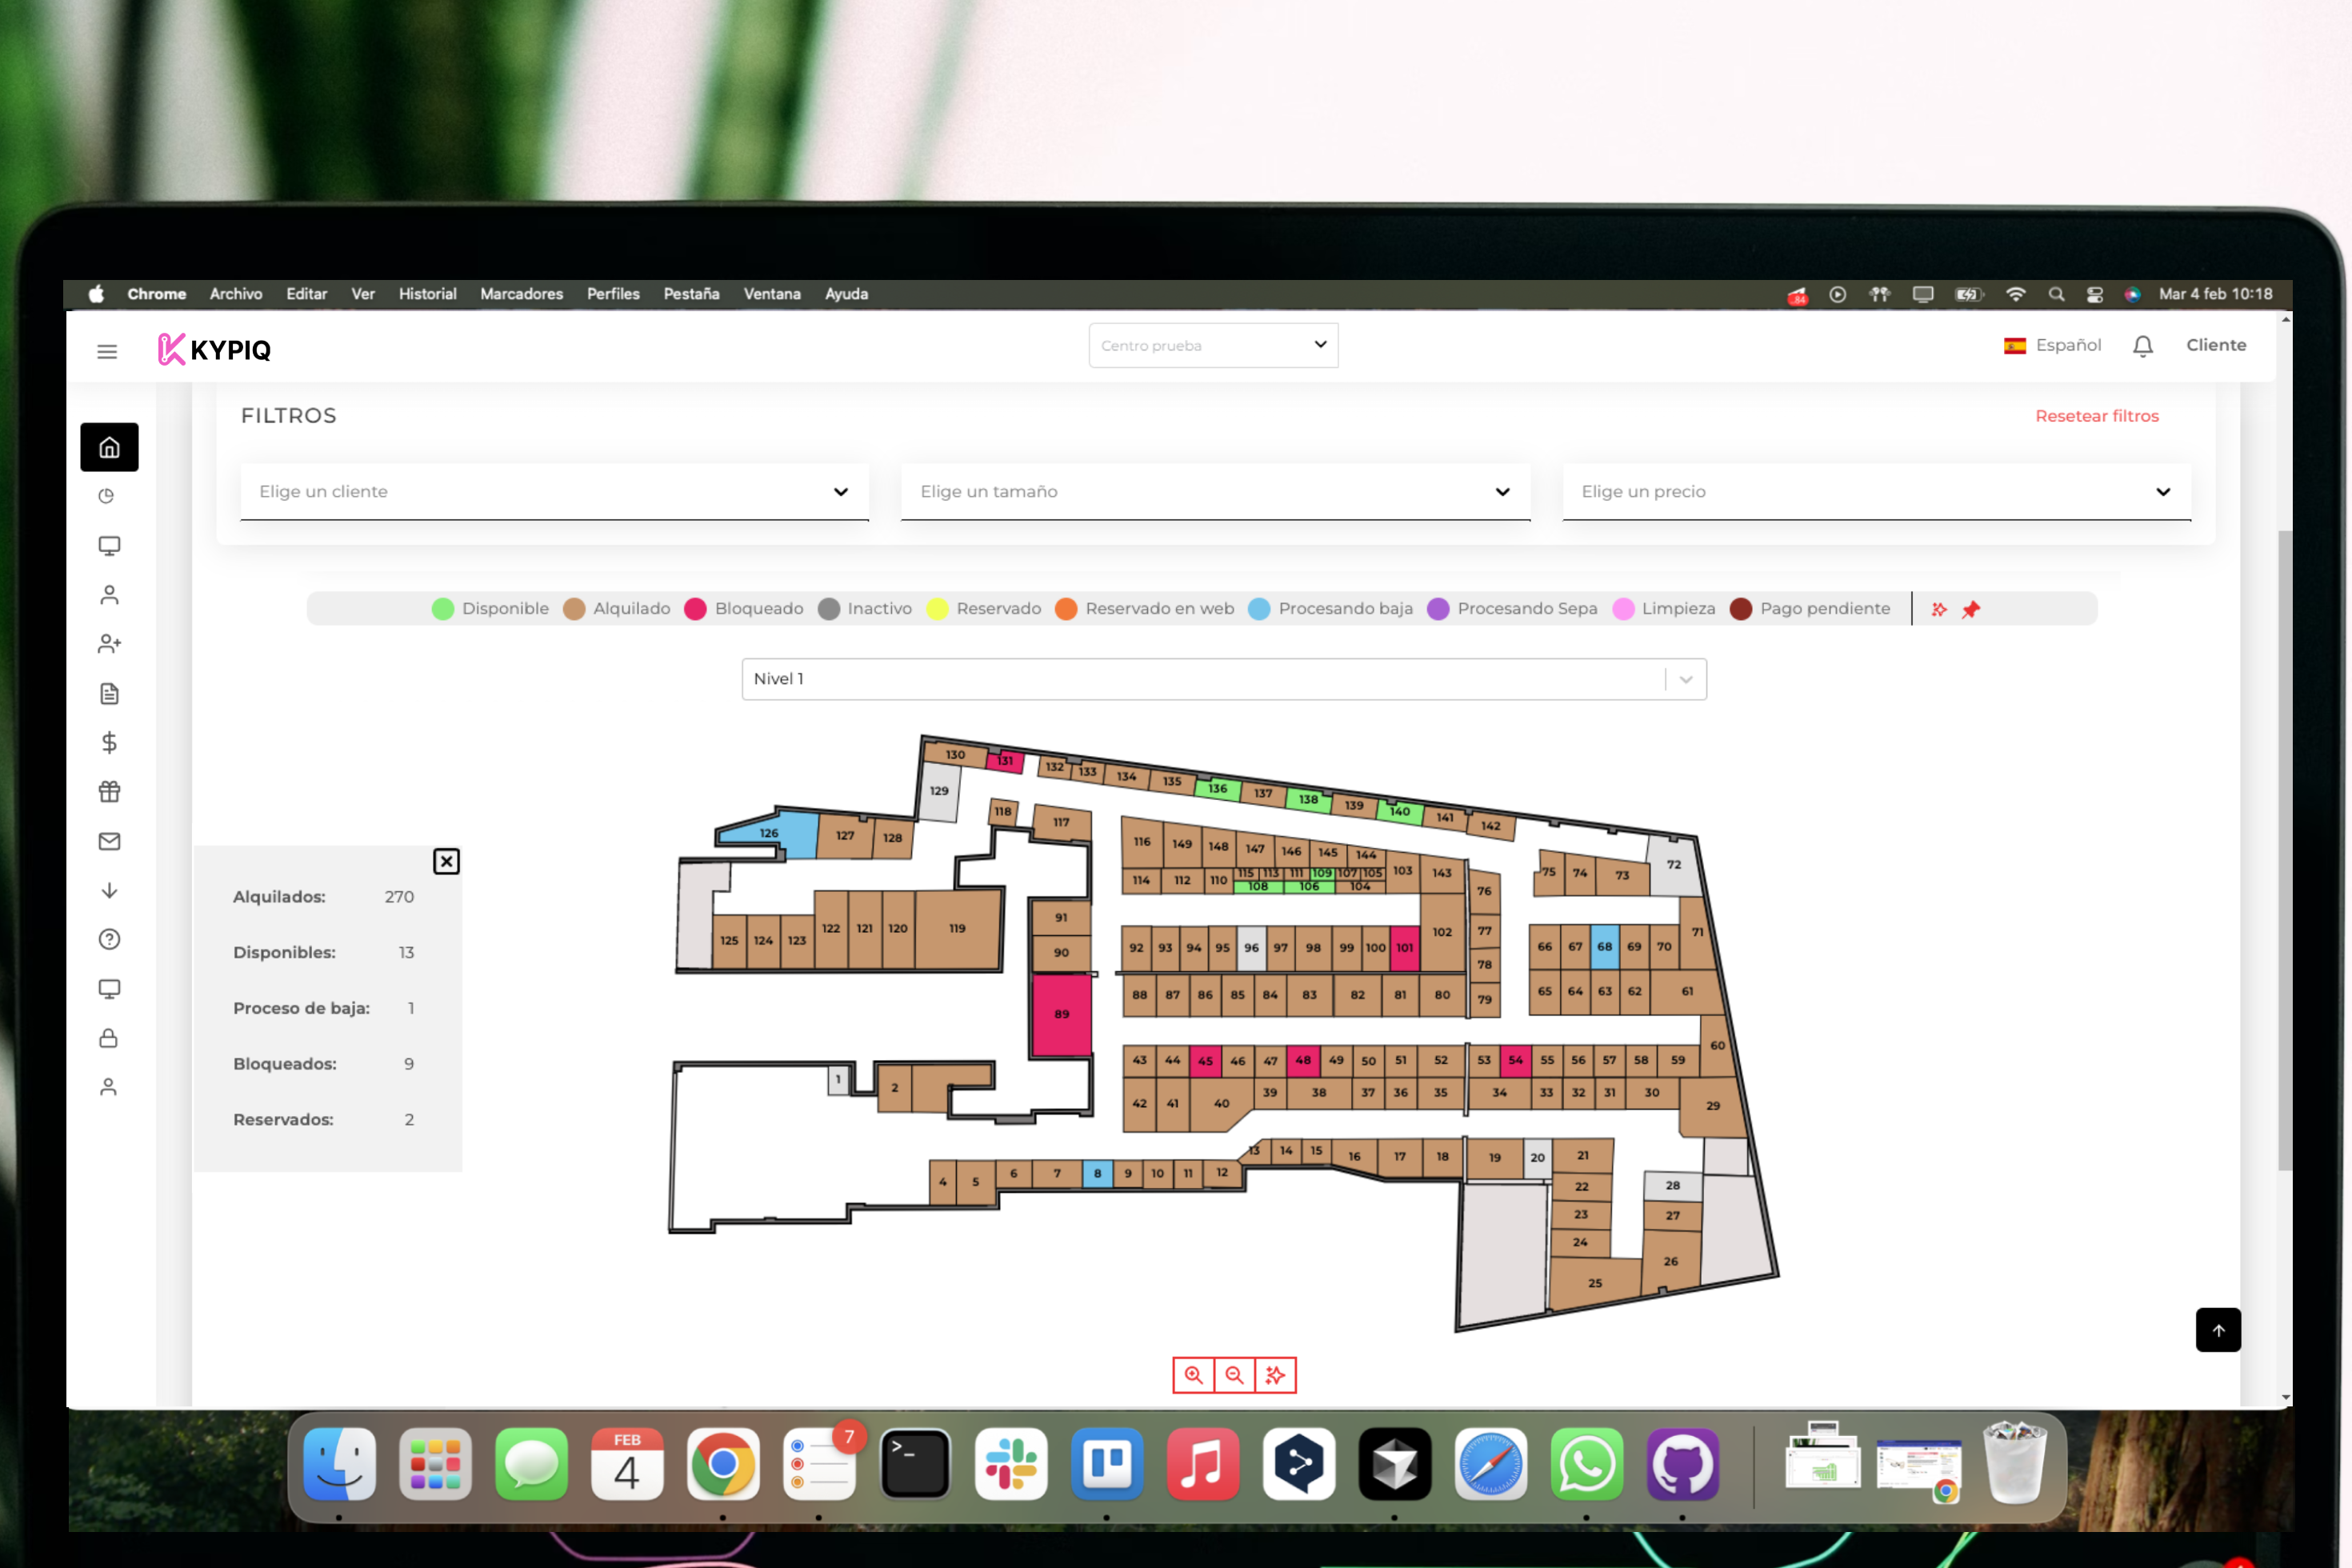Viewport: 2352px width, 1568px height.
Task: Click the Disponible green legend swatch
Action: [x=443, y=609]
